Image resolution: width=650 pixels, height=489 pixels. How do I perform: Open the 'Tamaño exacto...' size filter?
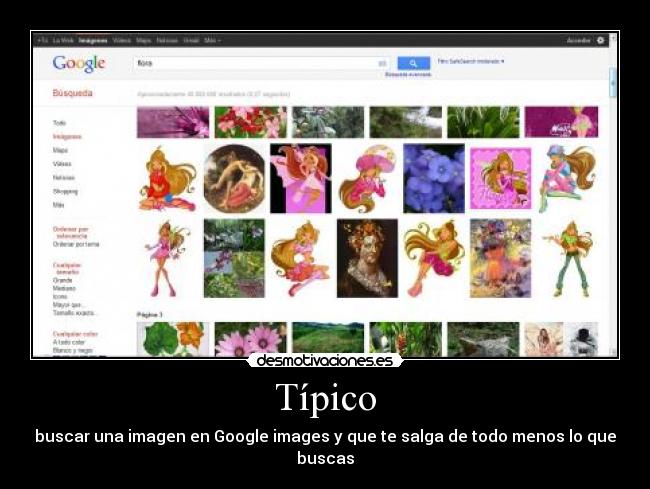tap(74, 313)
